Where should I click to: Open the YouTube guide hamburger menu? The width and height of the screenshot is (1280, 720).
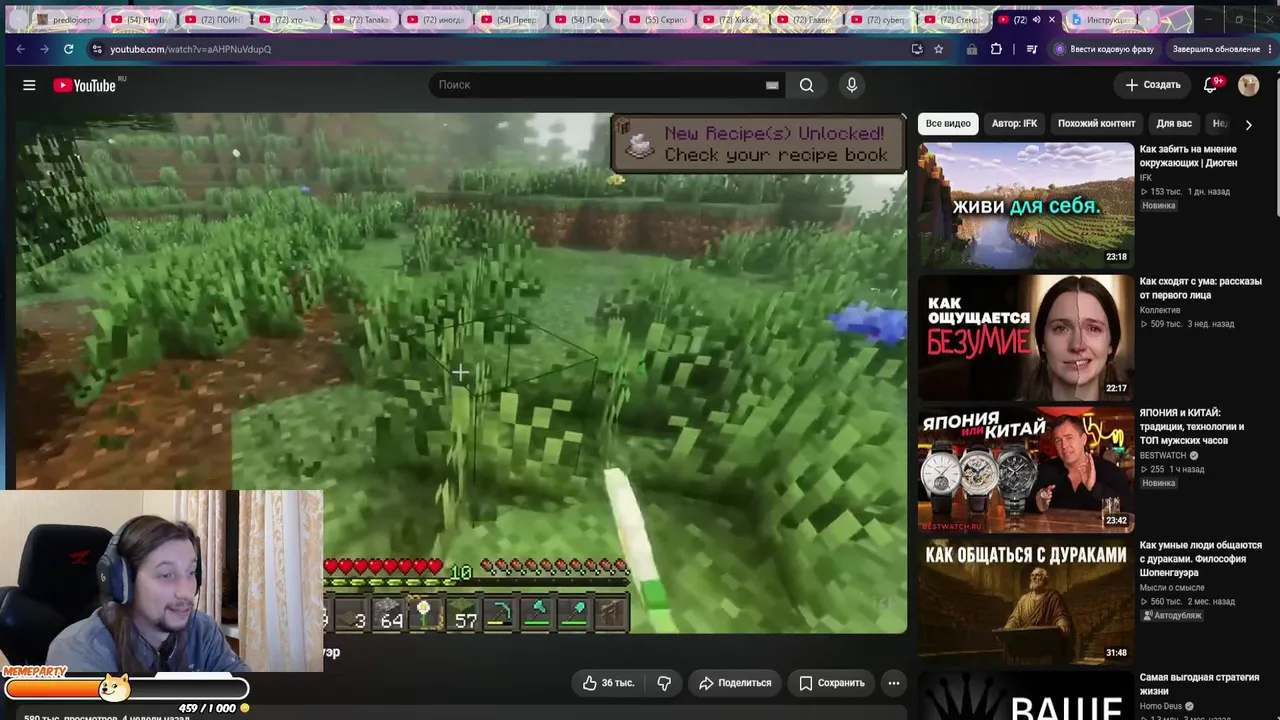[29, 85]
